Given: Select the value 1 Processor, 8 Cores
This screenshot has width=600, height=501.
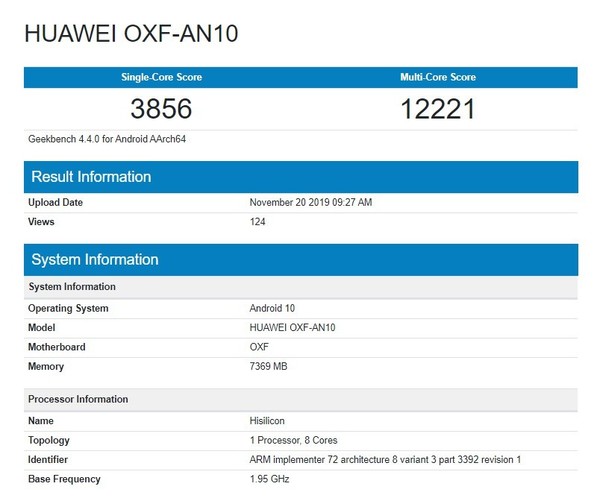Looking at the screenshot, I should click(293, 440).
